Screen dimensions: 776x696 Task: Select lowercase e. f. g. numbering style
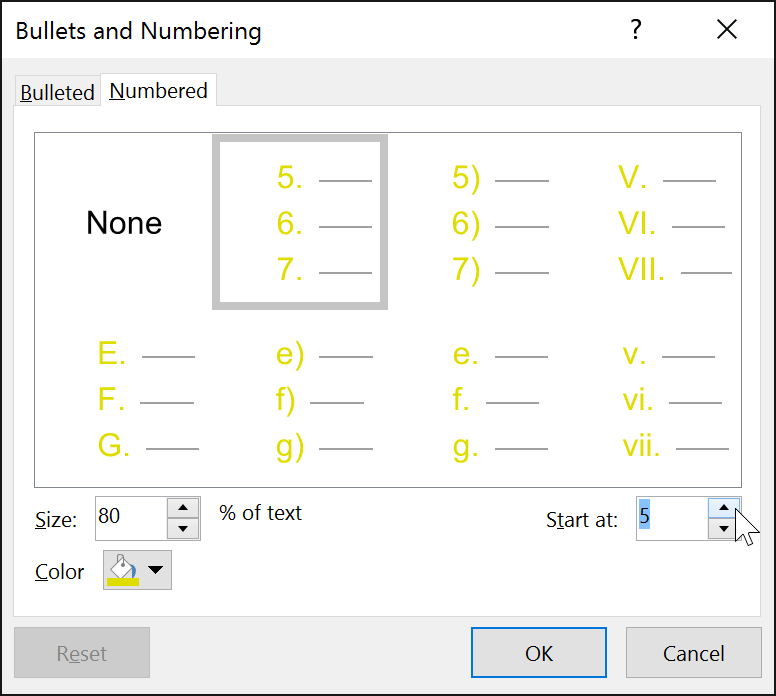click(476, 400)
